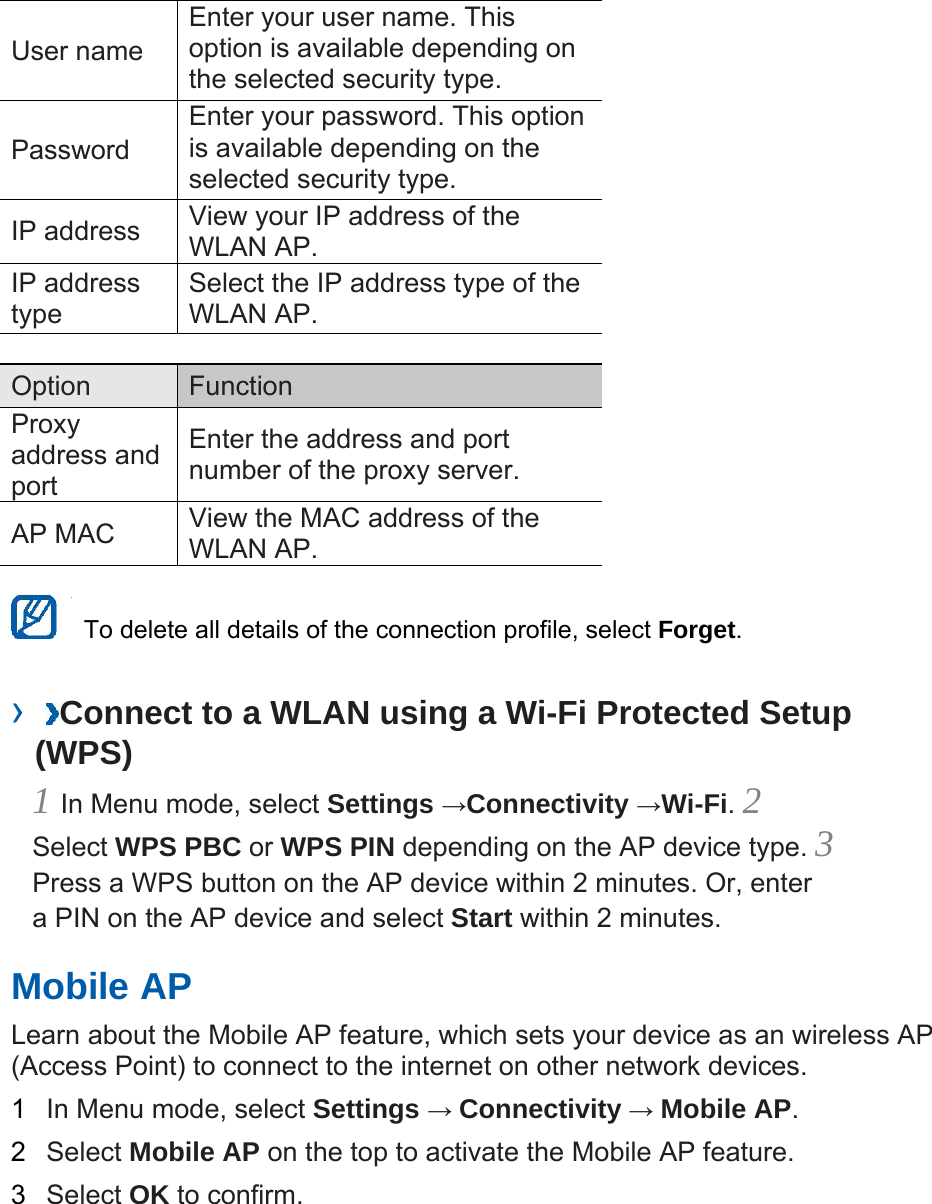Click the large italic step number 1
The width and height of the screenshot is (932, 1204).
[x=42, y=801]
